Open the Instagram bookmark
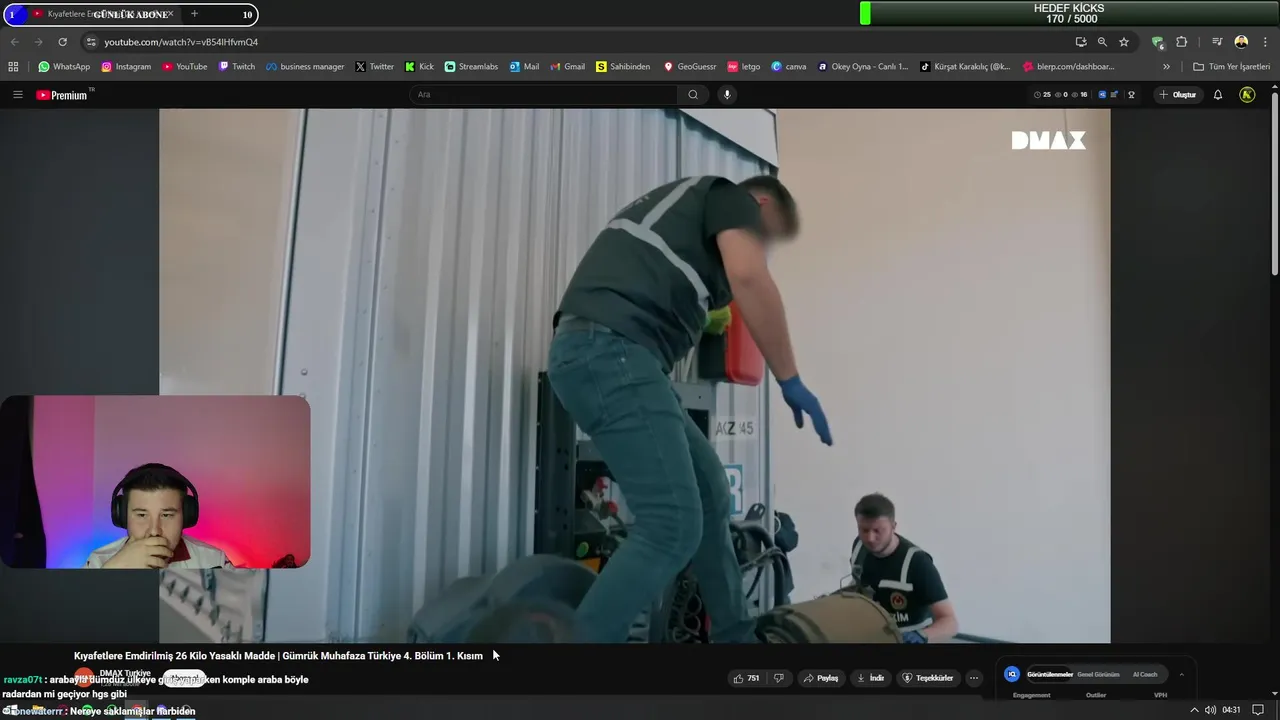 pos(126,67)
